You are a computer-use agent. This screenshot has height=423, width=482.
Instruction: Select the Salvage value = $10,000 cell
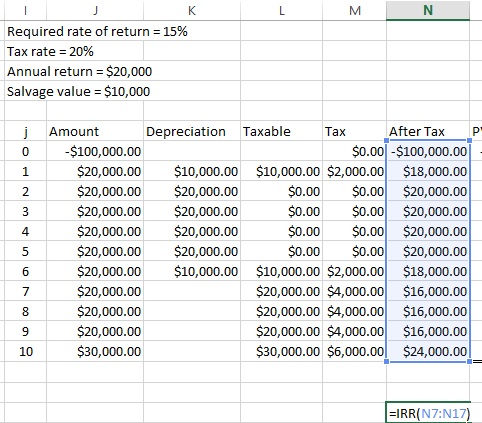pos(78,92)
